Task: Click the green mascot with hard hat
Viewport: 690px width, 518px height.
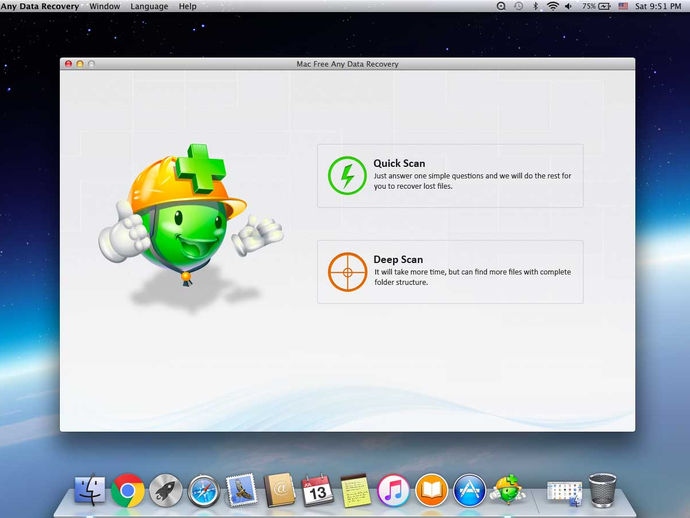Action: click(190, 216)
